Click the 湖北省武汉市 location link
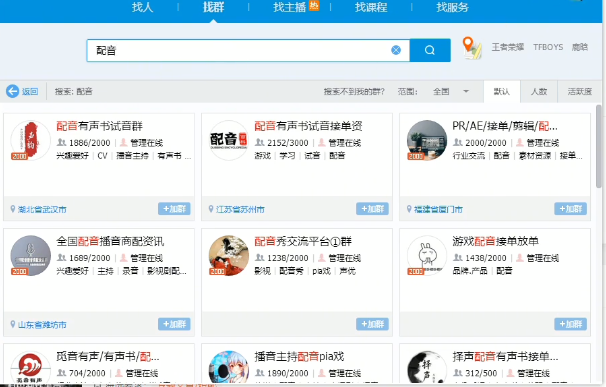The height and width of the screenshot is (387, 606). 42,210
